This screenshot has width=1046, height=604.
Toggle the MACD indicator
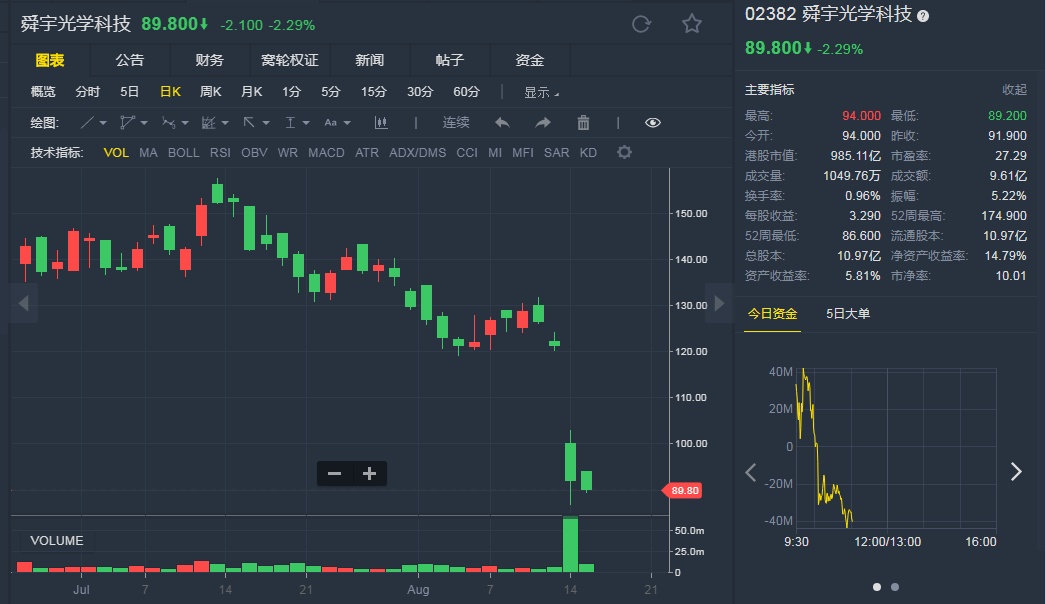(x=326, y=153)
